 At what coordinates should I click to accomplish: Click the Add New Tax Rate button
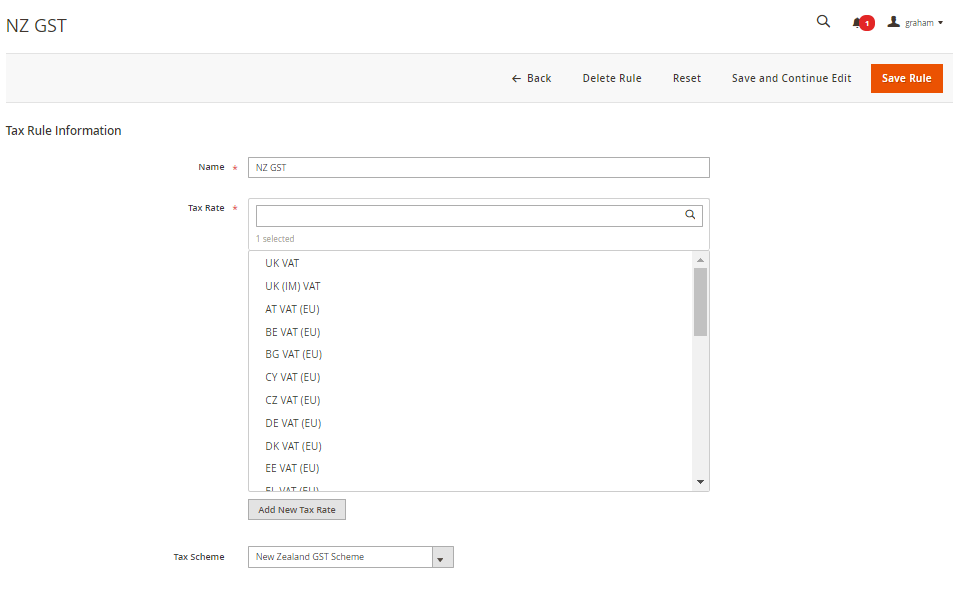(x=297, y=510)
